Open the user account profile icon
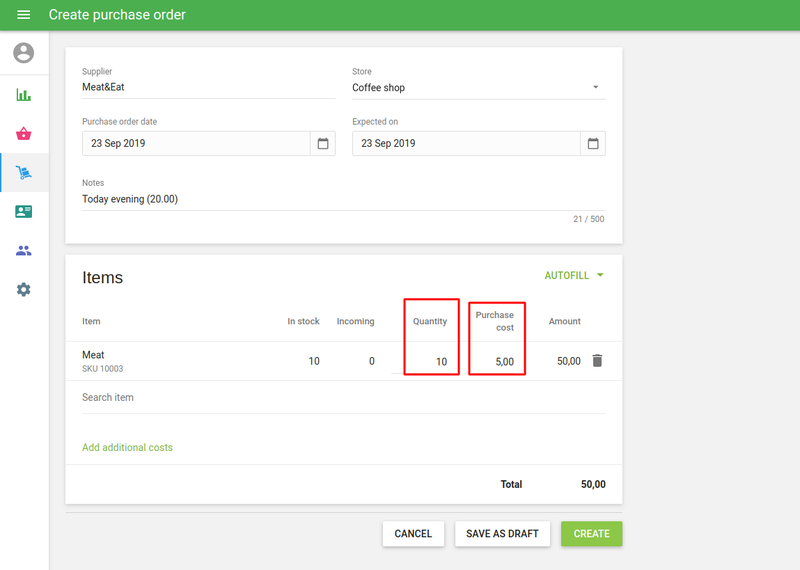The height and width of the screenshot is (570, 800). point(24,53)
